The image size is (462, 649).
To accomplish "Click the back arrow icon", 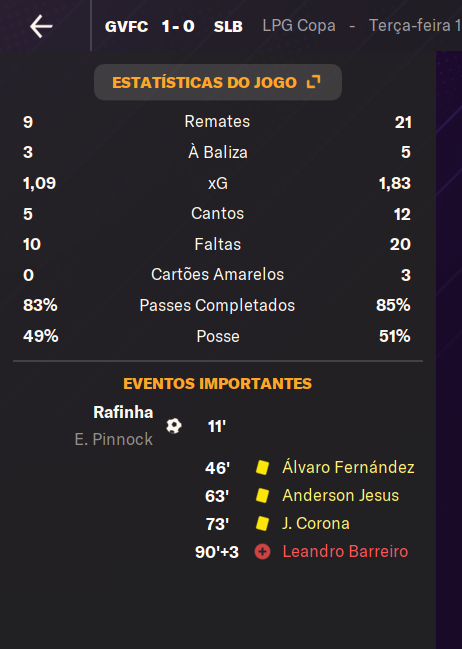I will (41, 26).
